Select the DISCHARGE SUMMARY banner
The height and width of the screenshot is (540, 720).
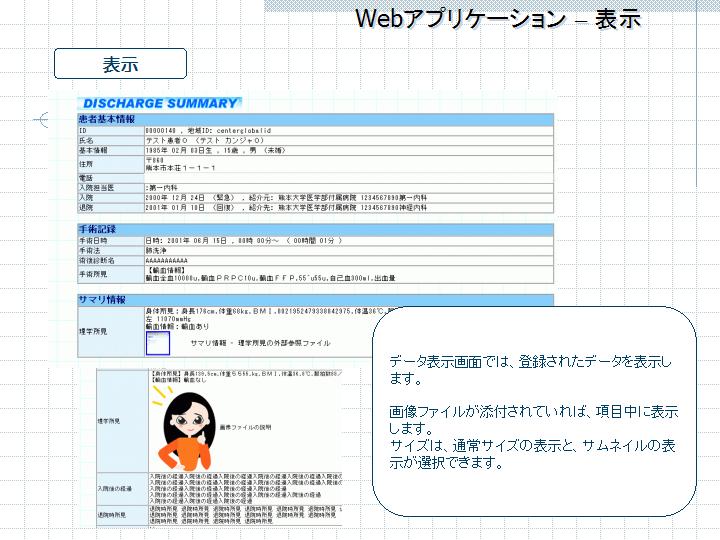(160, 103)
